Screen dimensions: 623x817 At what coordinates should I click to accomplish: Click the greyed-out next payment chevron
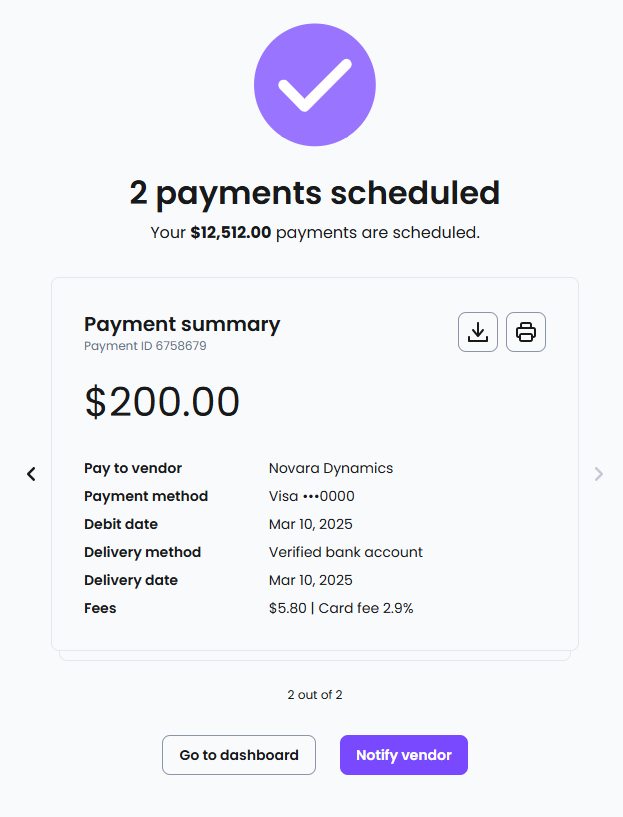(599, 474)
